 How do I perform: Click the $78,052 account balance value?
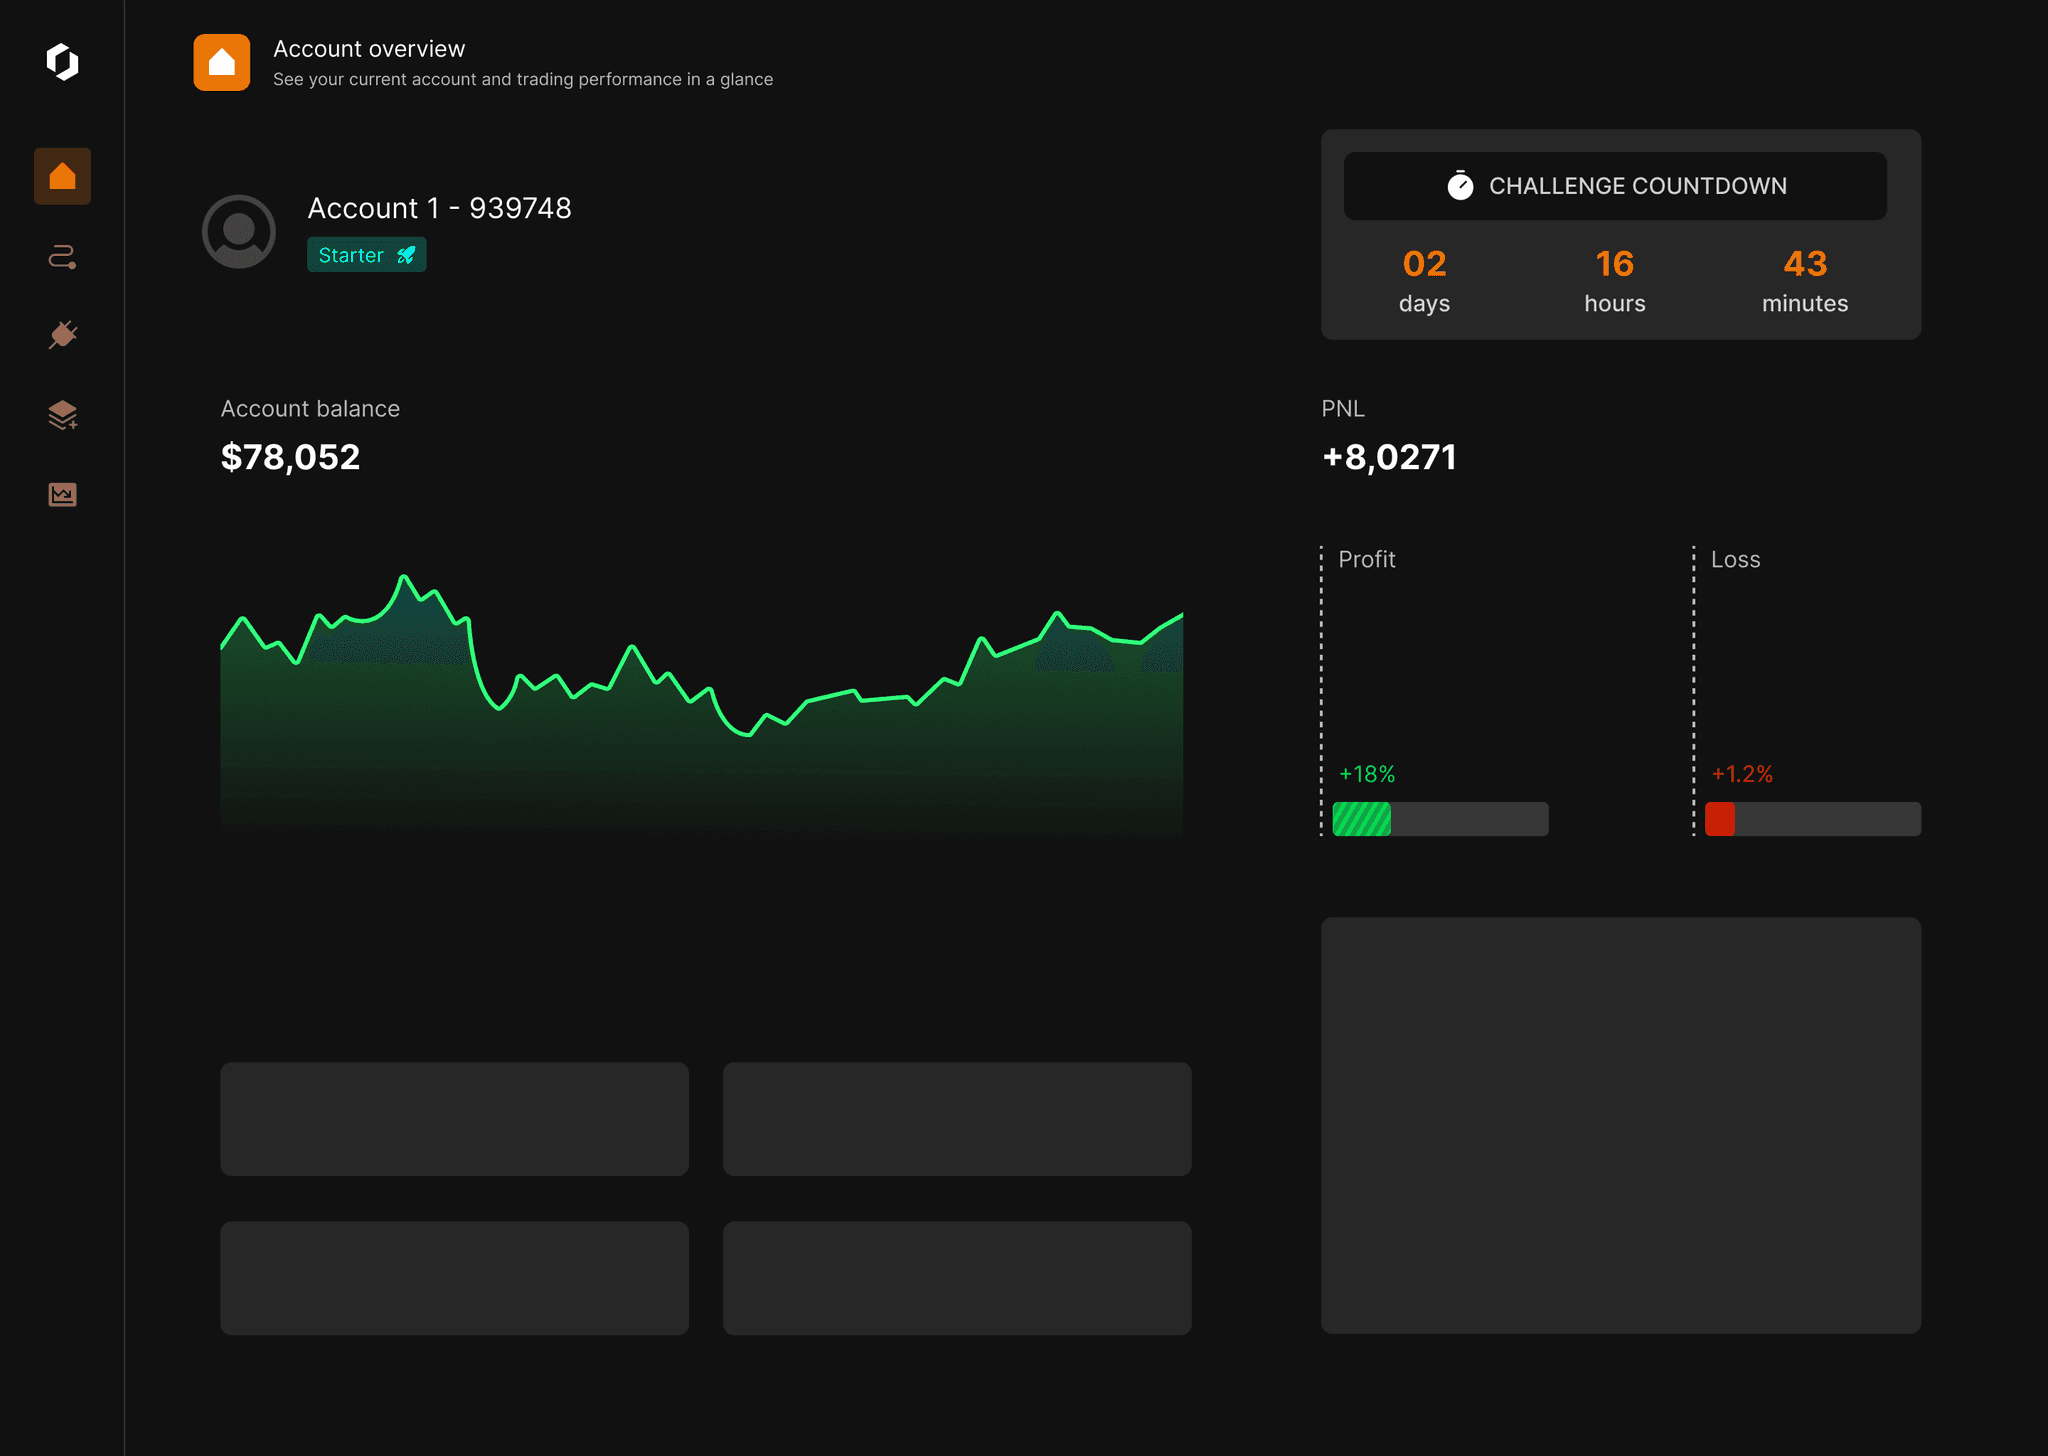point(290,457)
